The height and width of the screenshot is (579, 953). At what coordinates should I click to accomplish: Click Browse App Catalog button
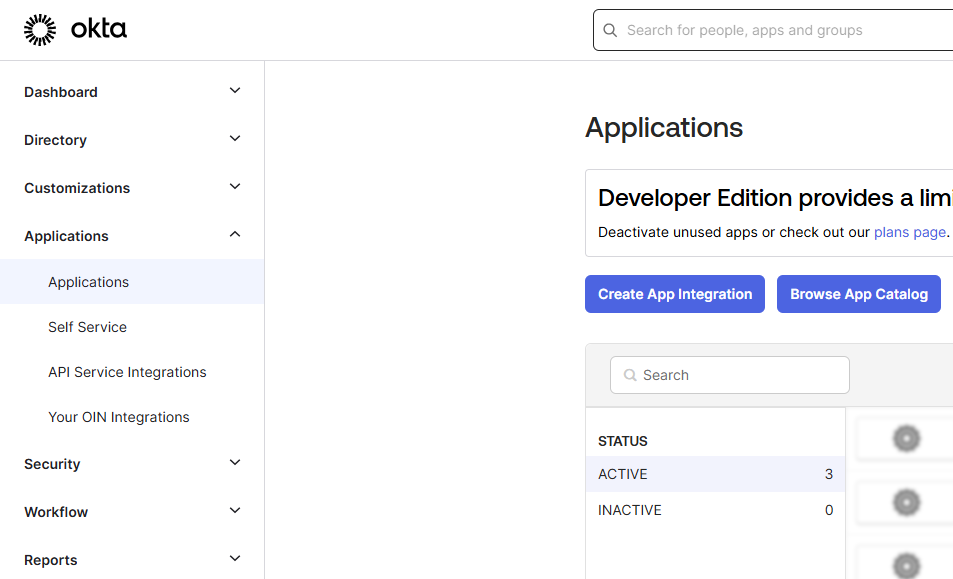pos(859,294)
